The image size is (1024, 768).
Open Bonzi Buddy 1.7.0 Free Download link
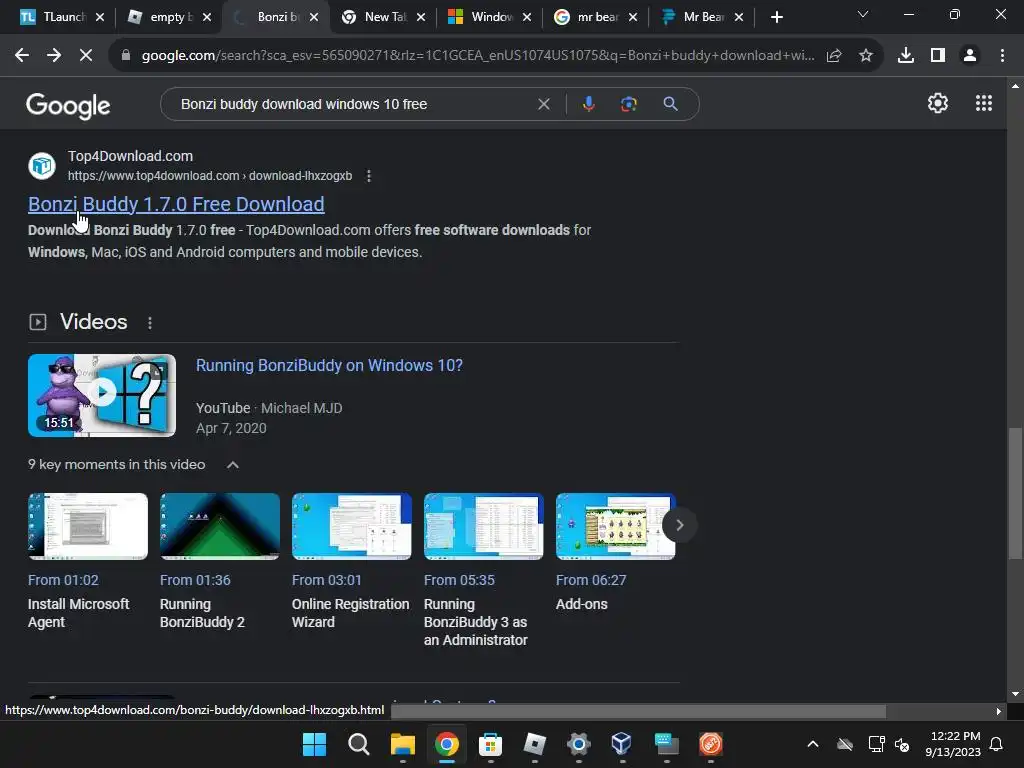point(176,204)
